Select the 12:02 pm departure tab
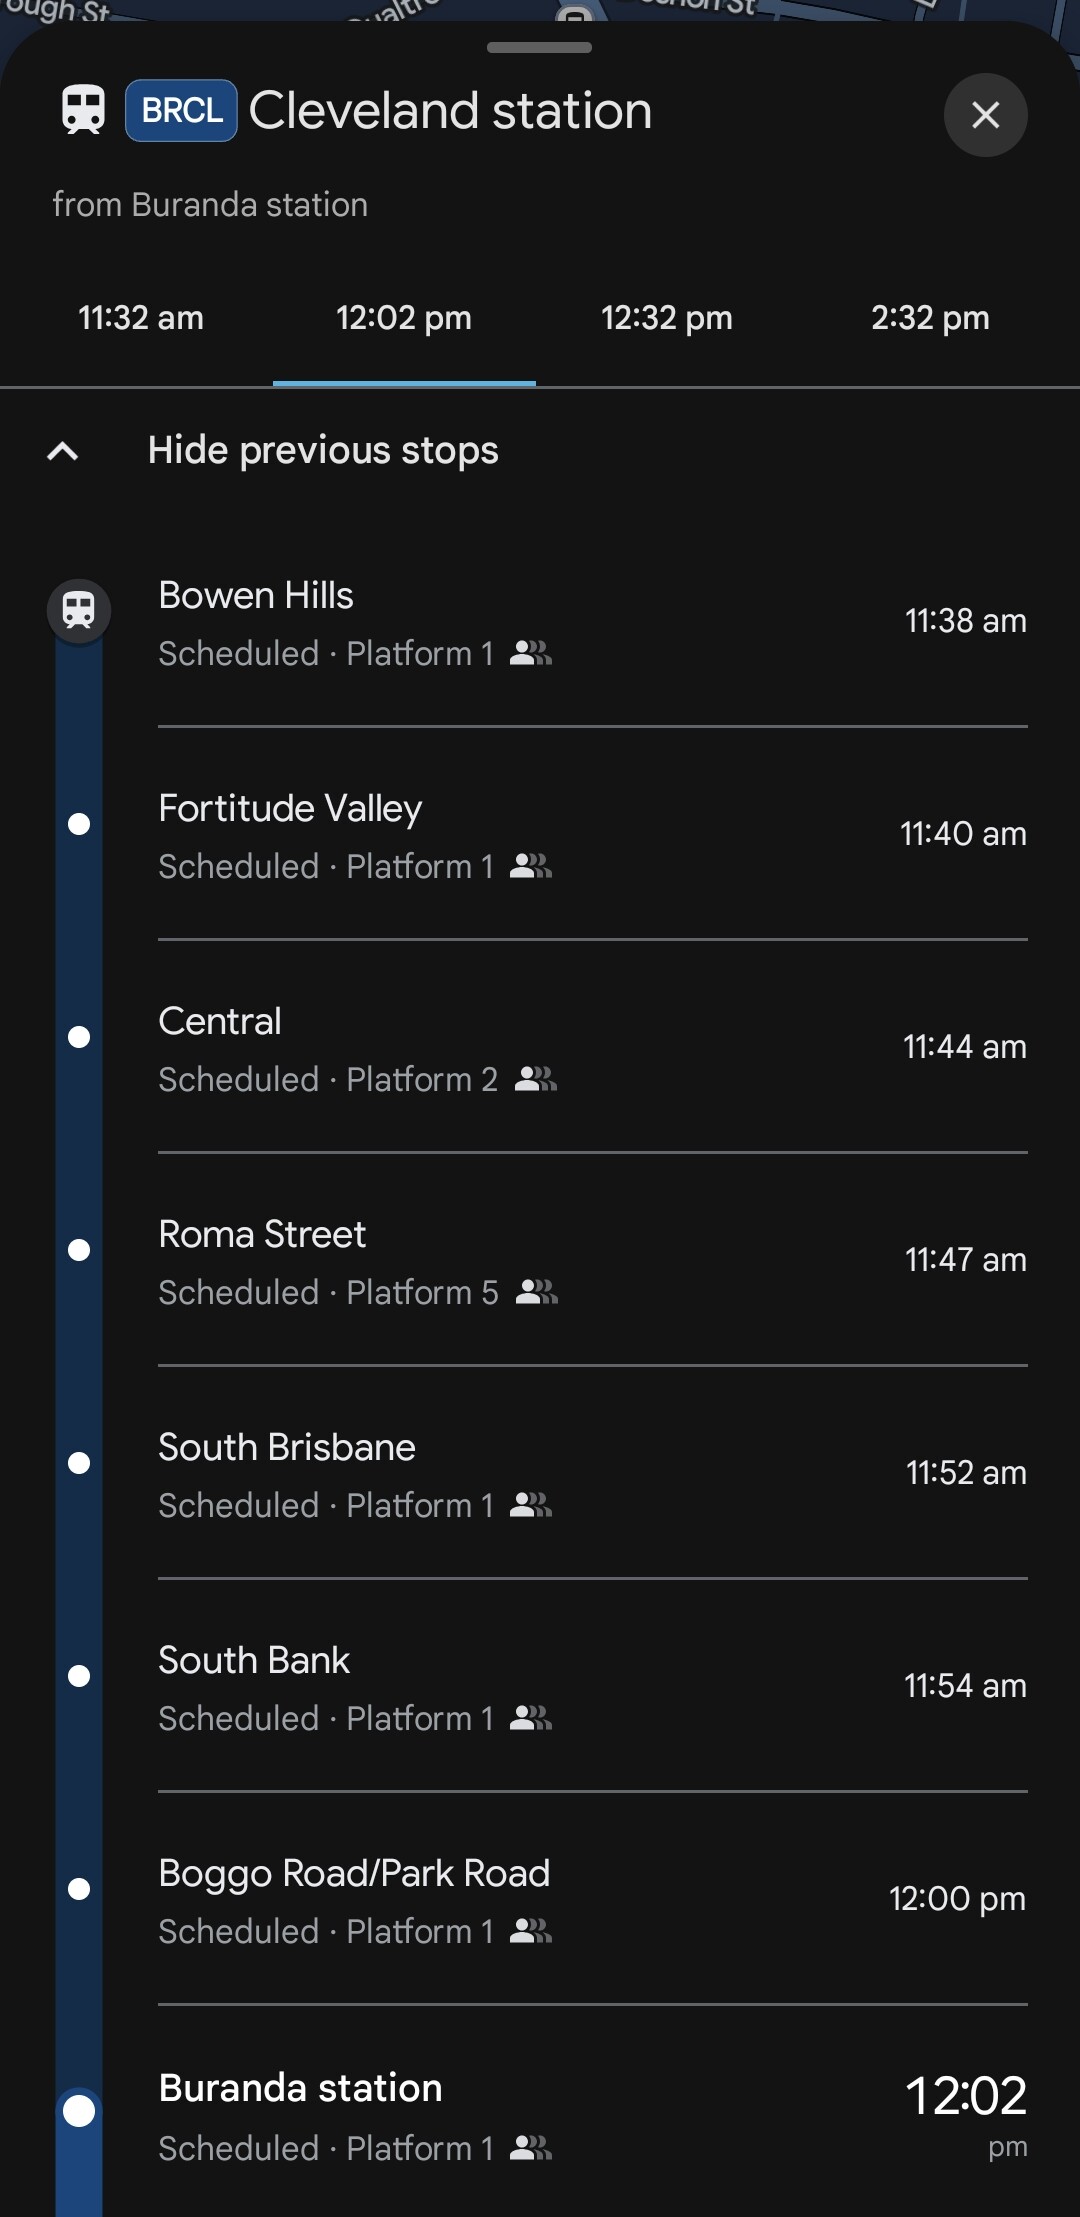The image size is (1080, 2217). pos(404,318)
